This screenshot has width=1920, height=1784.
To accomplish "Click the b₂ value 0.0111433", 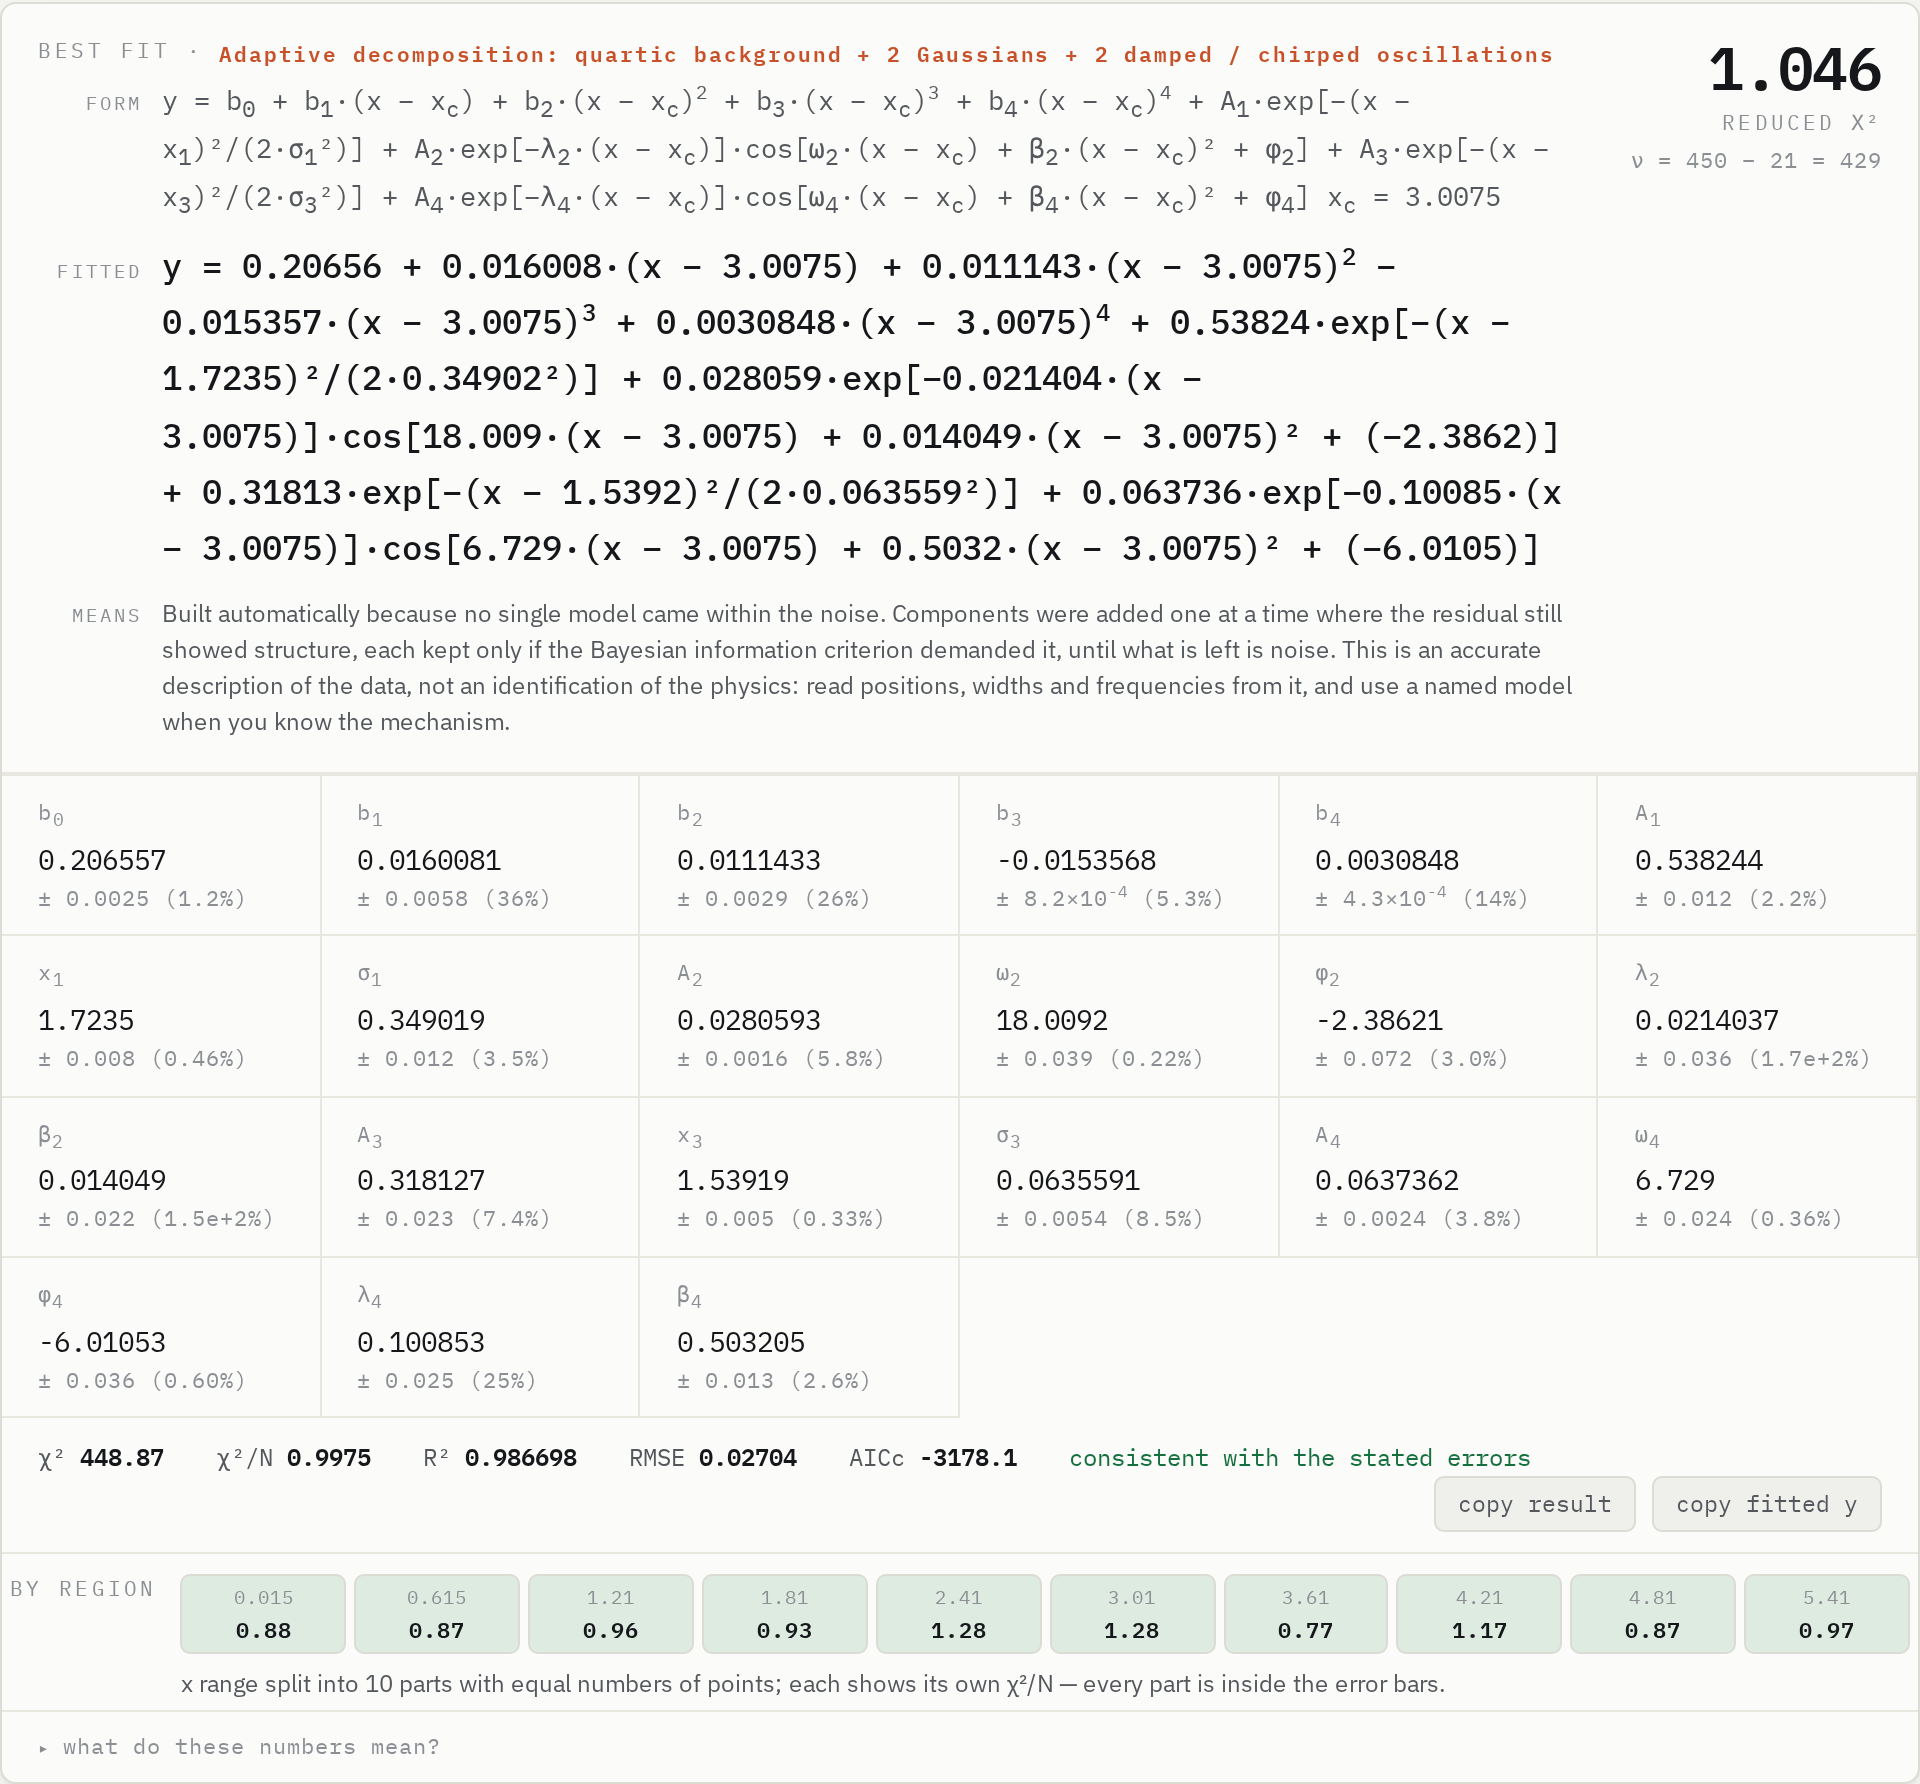I will click(x=749, y=861).
